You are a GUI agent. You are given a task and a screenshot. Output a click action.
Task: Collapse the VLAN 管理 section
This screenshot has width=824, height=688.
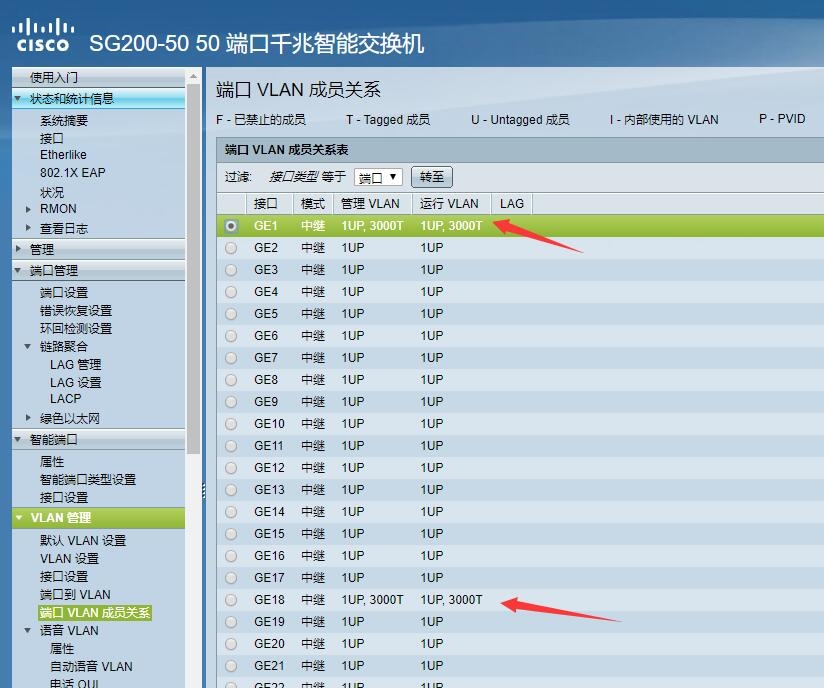pos(19,518)
